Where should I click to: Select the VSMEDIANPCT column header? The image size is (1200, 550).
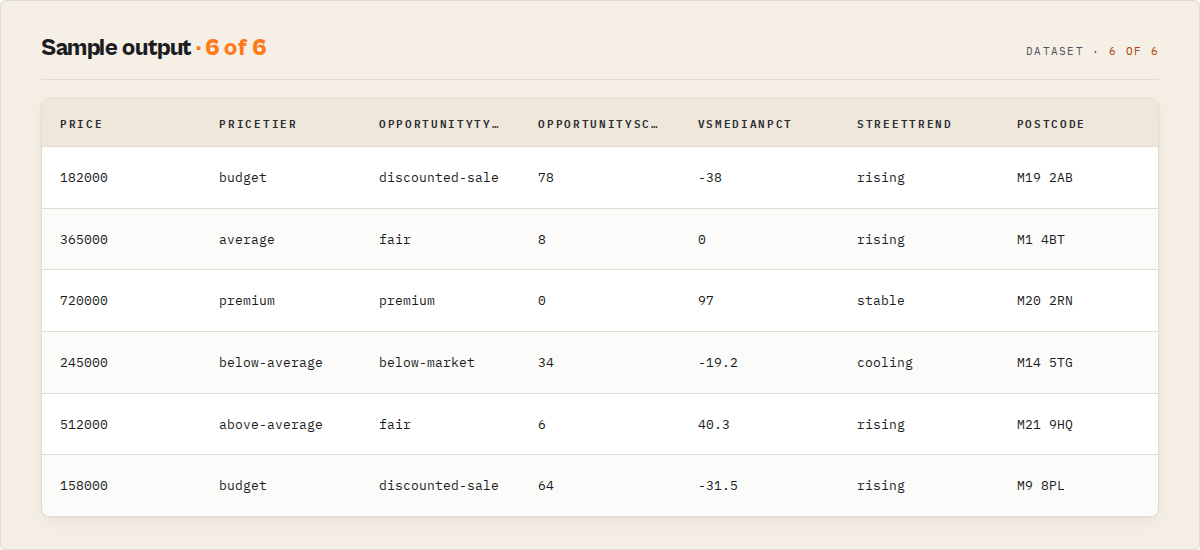click(x=745, y=124)
